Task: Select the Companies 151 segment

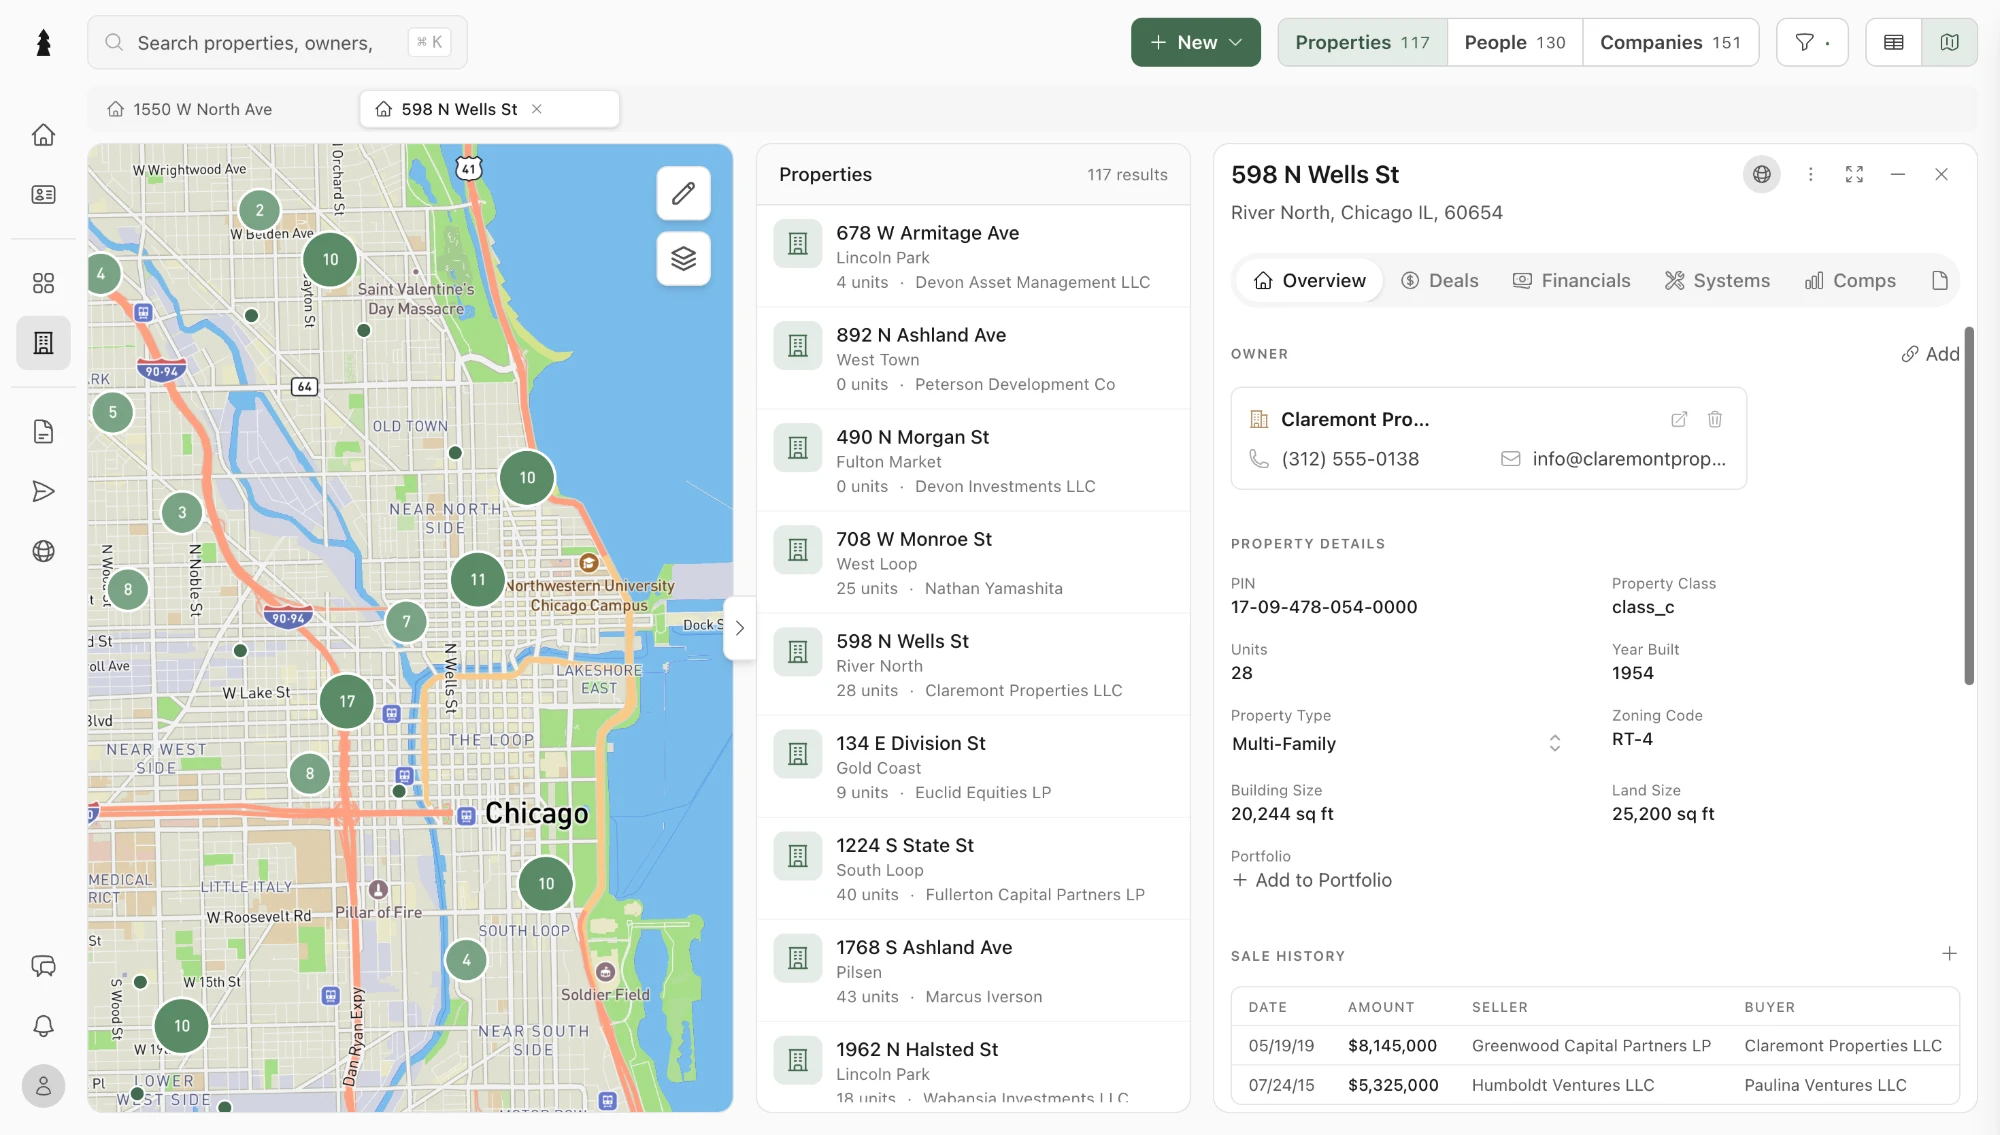Action: 1670,42
